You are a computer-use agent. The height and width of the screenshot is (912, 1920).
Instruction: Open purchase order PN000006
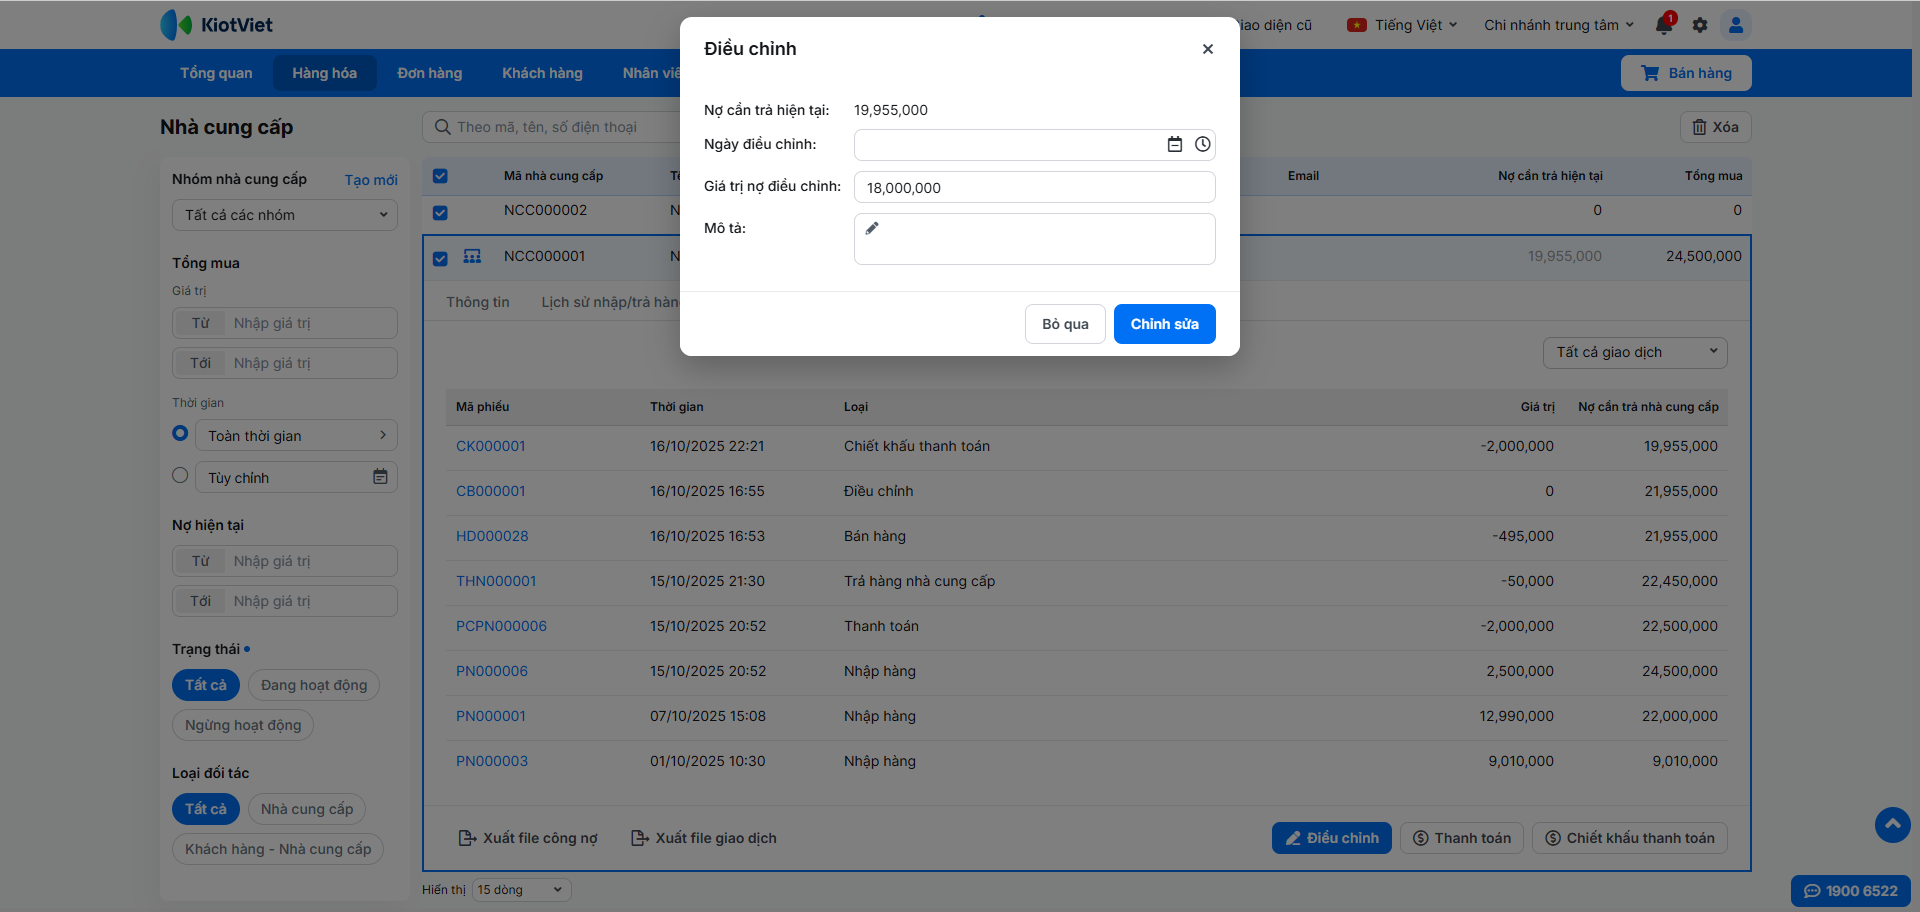(x=492, y=671)
